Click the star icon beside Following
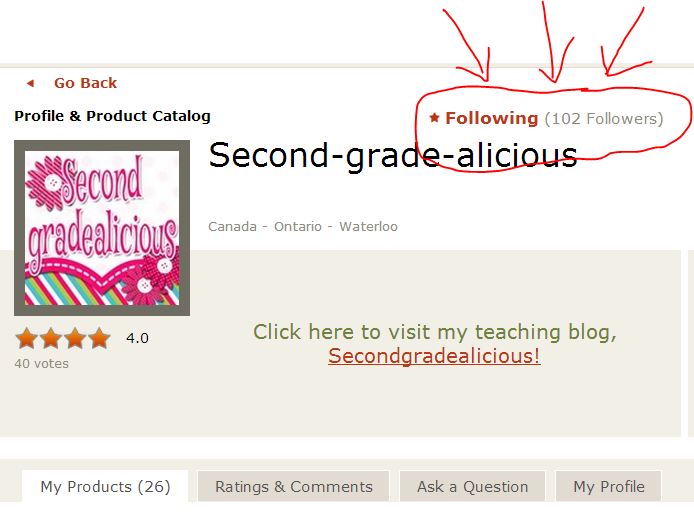The width and height of the screenshot is (694, 521). 434,118
